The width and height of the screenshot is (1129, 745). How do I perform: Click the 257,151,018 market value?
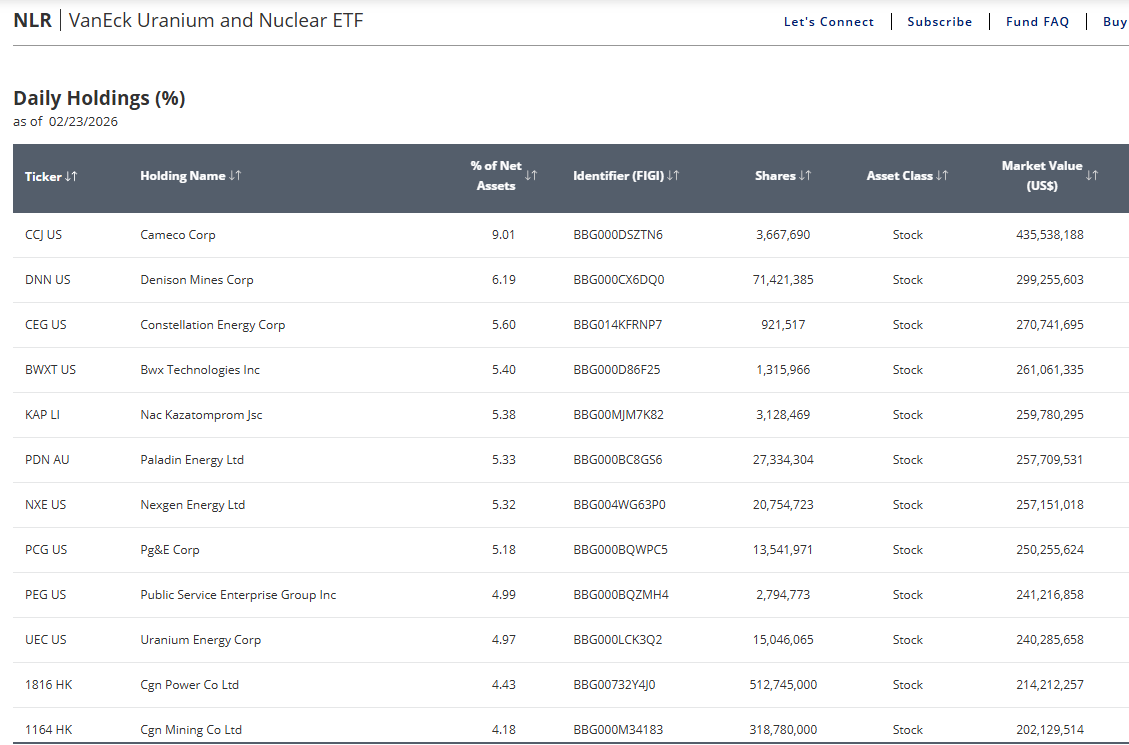pos(1050,505)
